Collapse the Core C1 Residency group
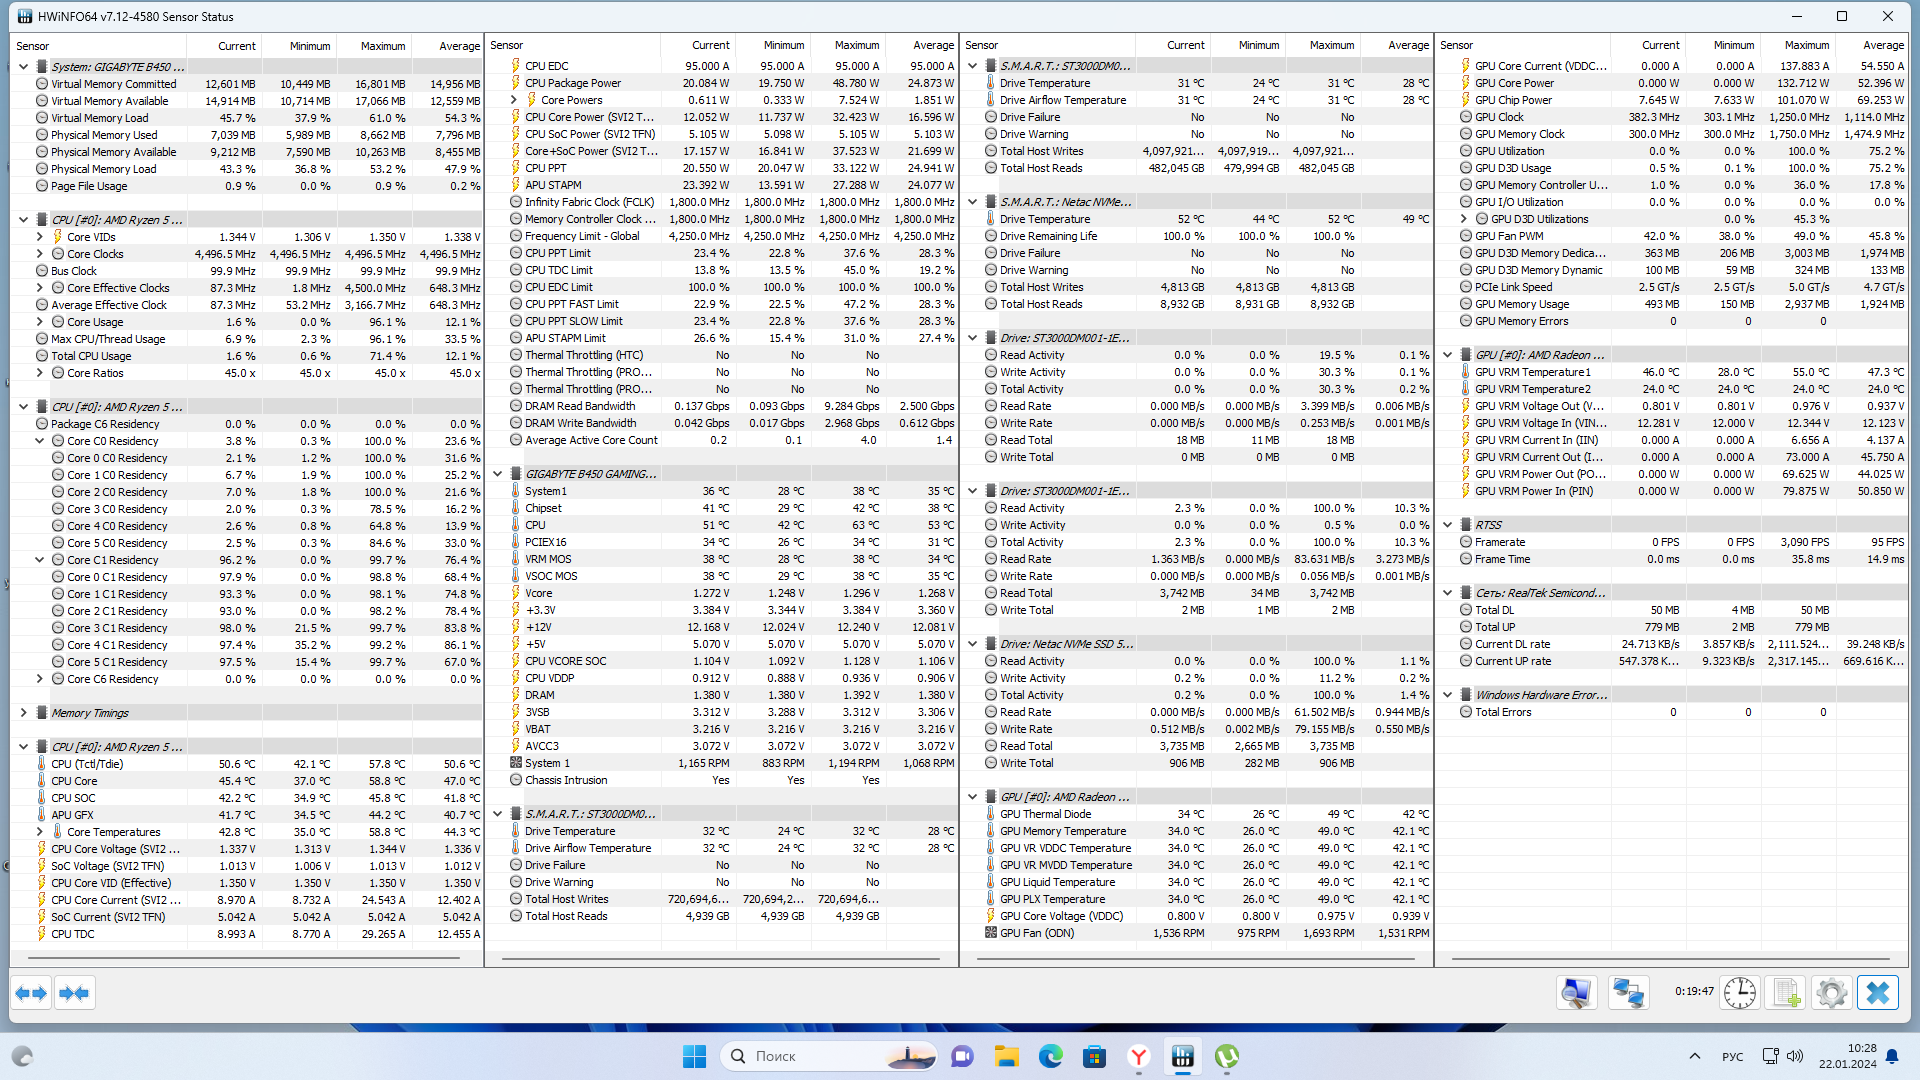 (x=39, y=560)
